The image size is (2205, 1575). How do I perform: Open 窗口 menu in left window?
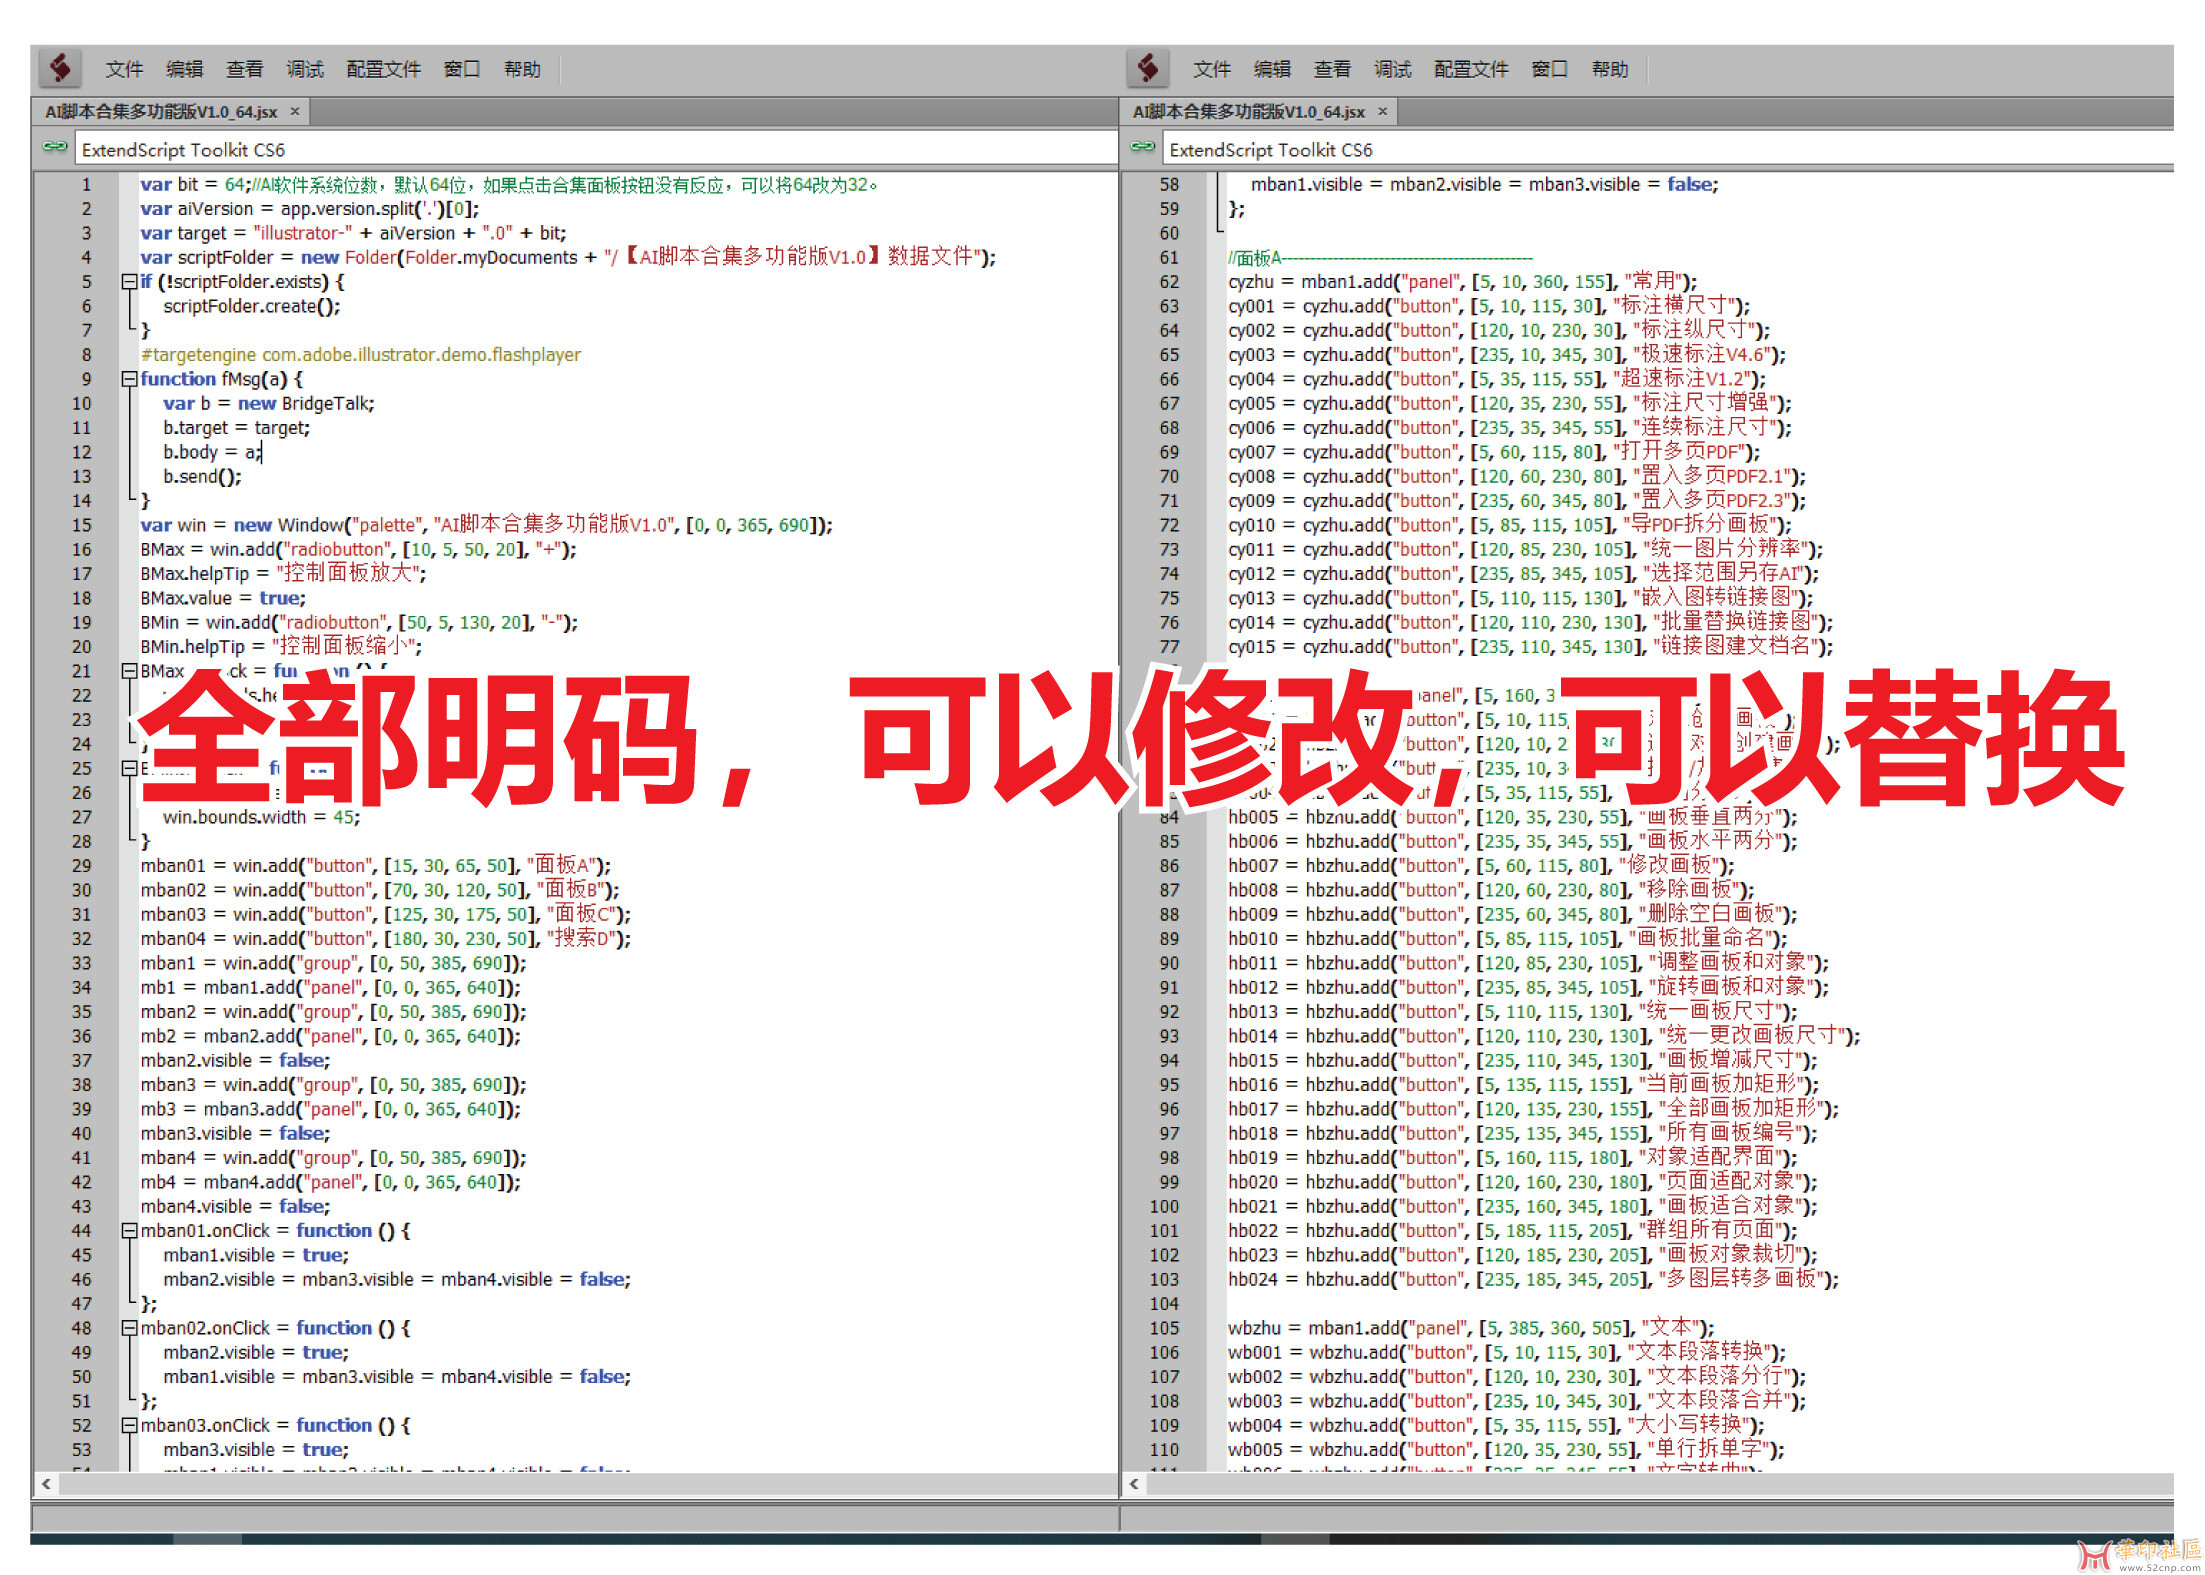point(463,69)
